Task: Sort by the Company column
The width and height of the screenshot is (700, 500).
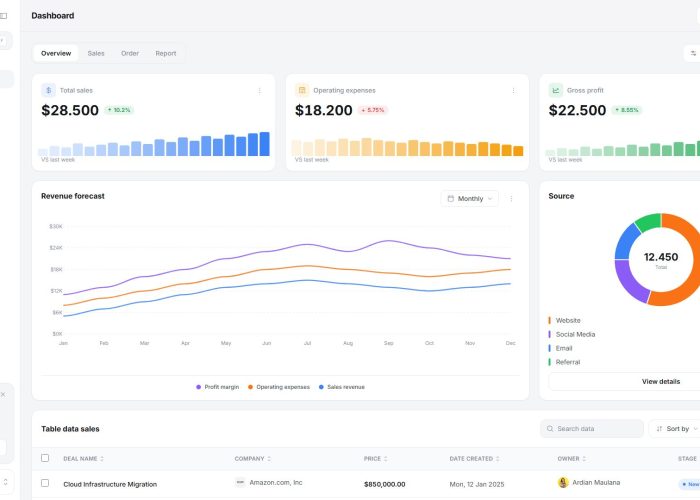Action: [253, 458]
